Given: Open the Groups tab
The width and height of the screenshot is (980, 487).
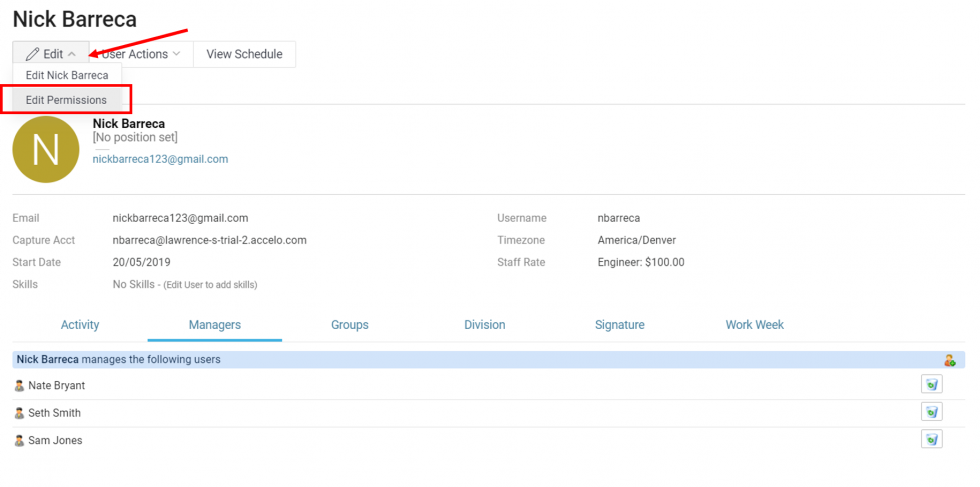Looking at the screenshot, I should pos(350,325).
